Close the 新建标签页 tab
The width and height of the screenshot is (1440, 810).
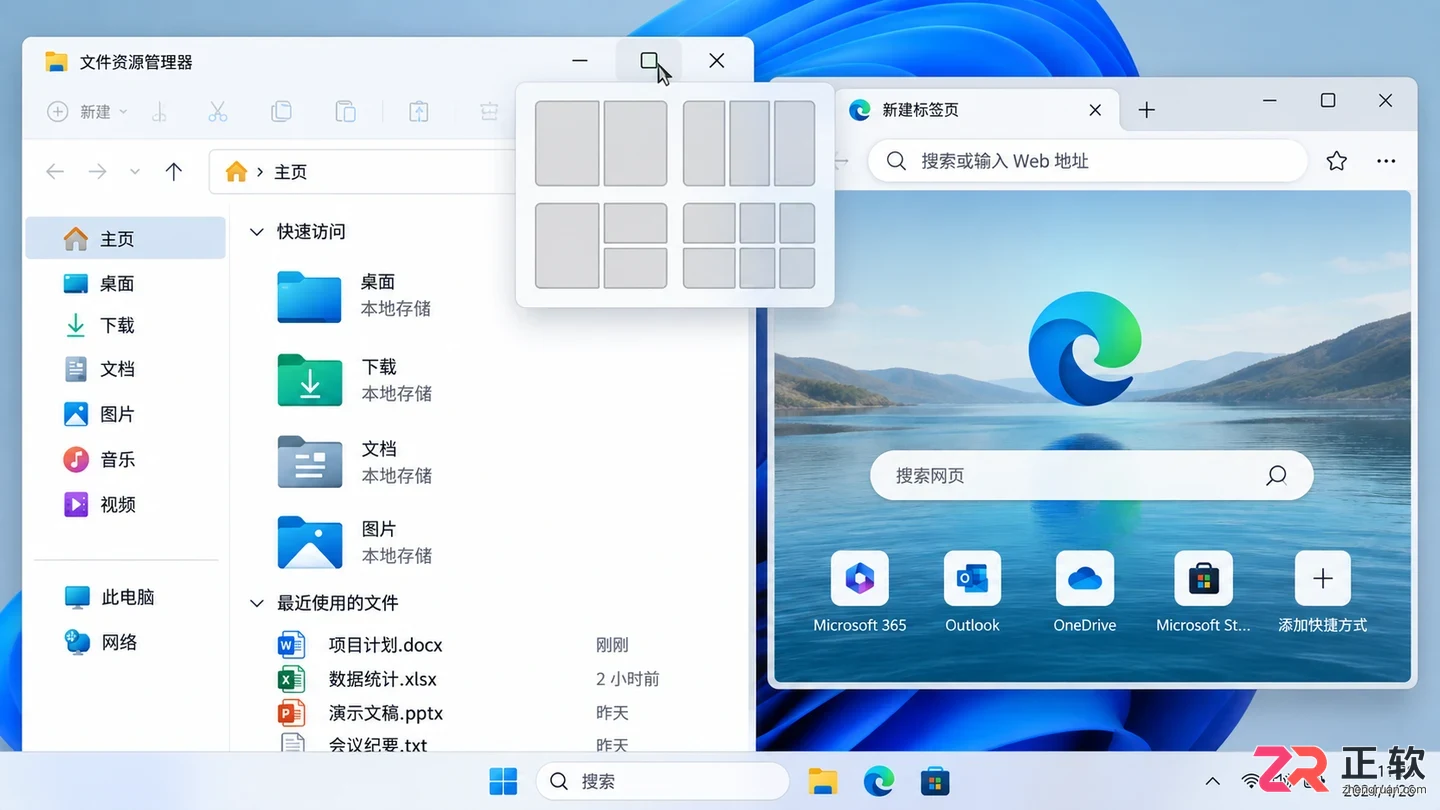[1095, 110]
